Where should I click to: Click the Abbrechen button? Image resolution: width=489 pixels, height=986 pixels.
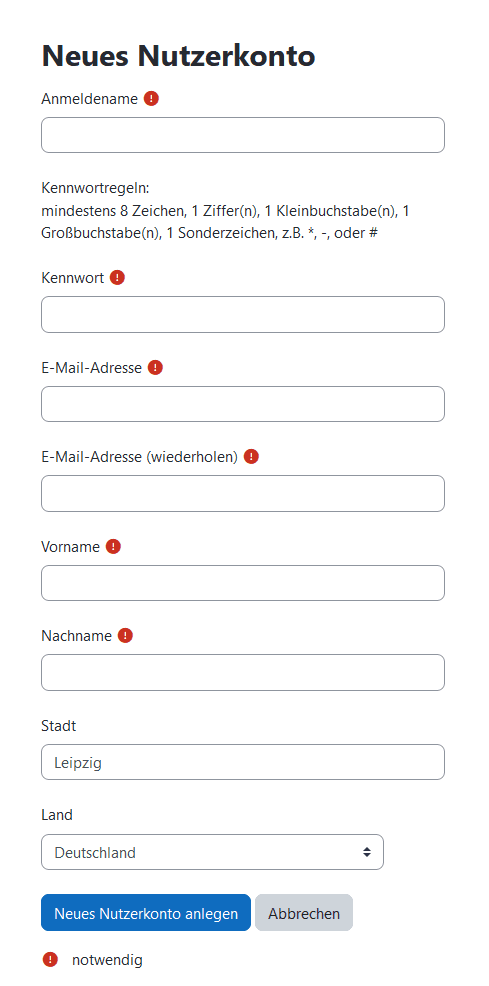coord(304,912)
